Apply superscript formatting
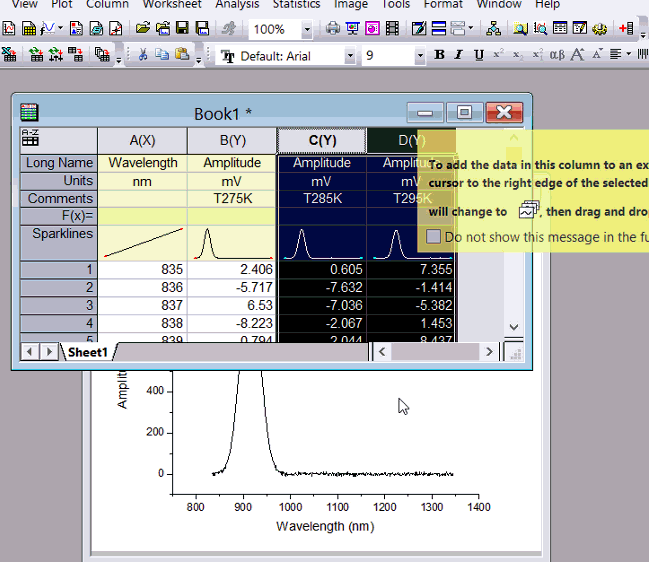 point(498,54)
